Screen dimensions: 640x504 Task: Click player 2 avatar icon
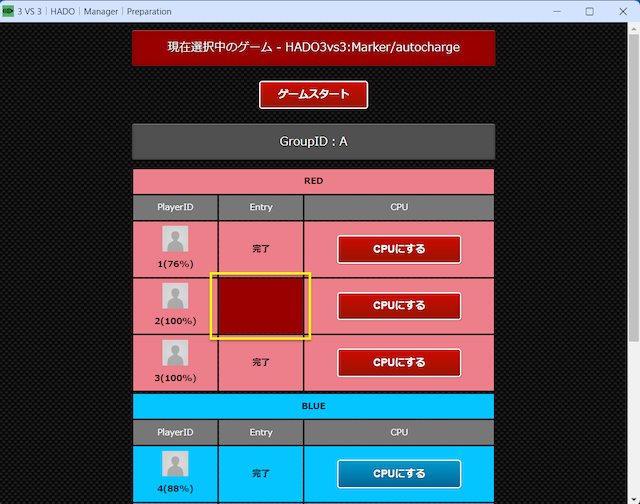pyautogui.click(x=176, y=297)
